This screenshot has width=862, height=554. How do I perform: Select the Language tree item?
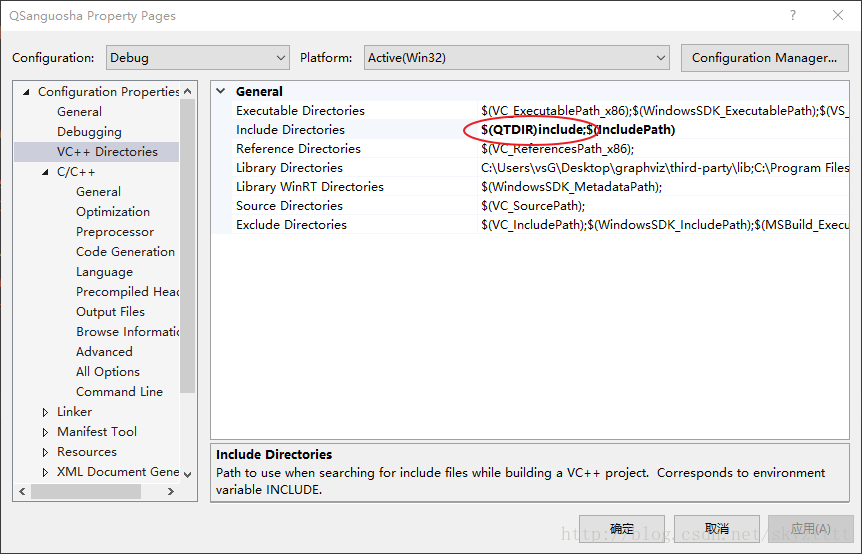(x=104, y=272)
